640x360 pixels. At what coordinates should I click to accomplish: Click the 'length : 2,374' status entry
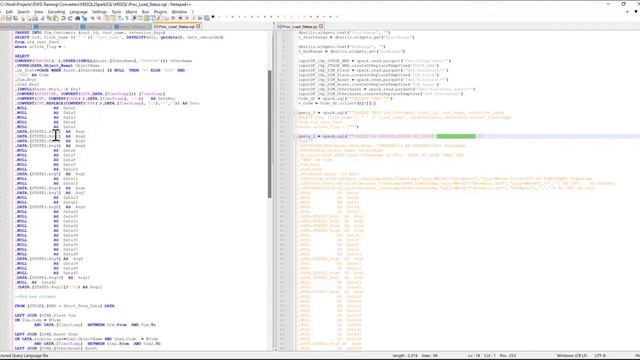(x=405, y=356)
